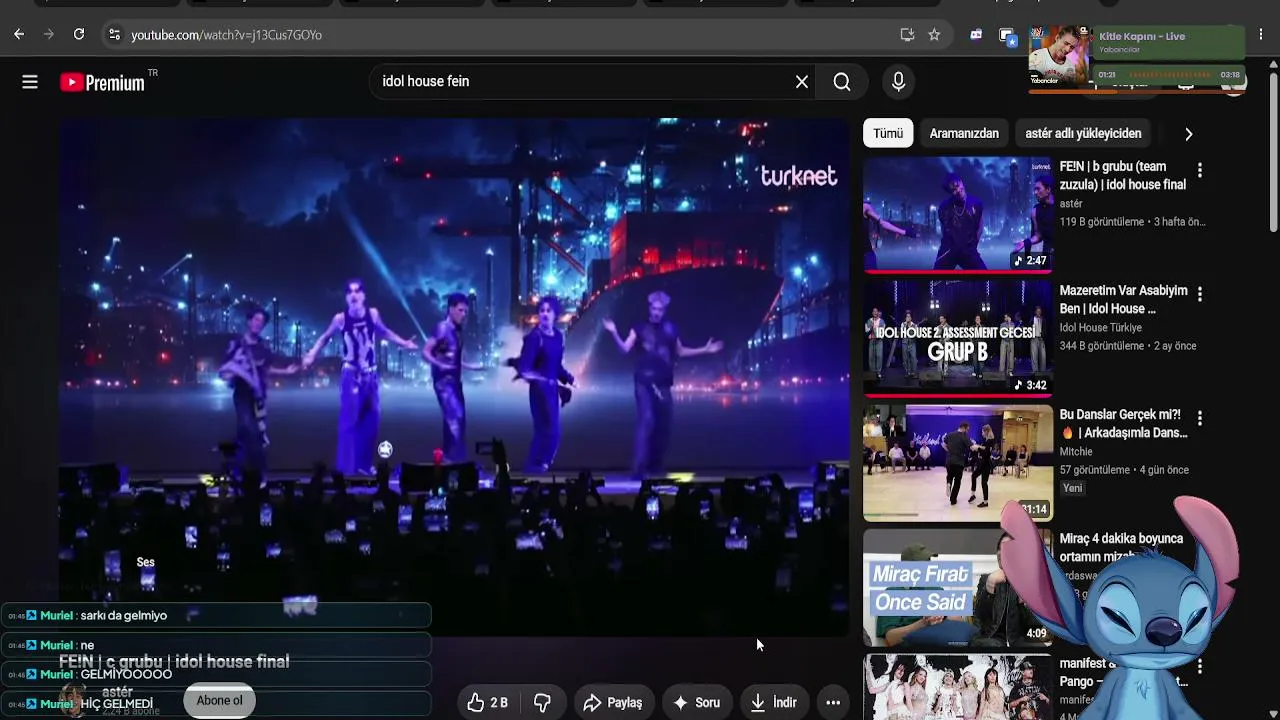The image size is (1280, 720).
Task: Clear the search box with the X
Action: pos(802,82)
